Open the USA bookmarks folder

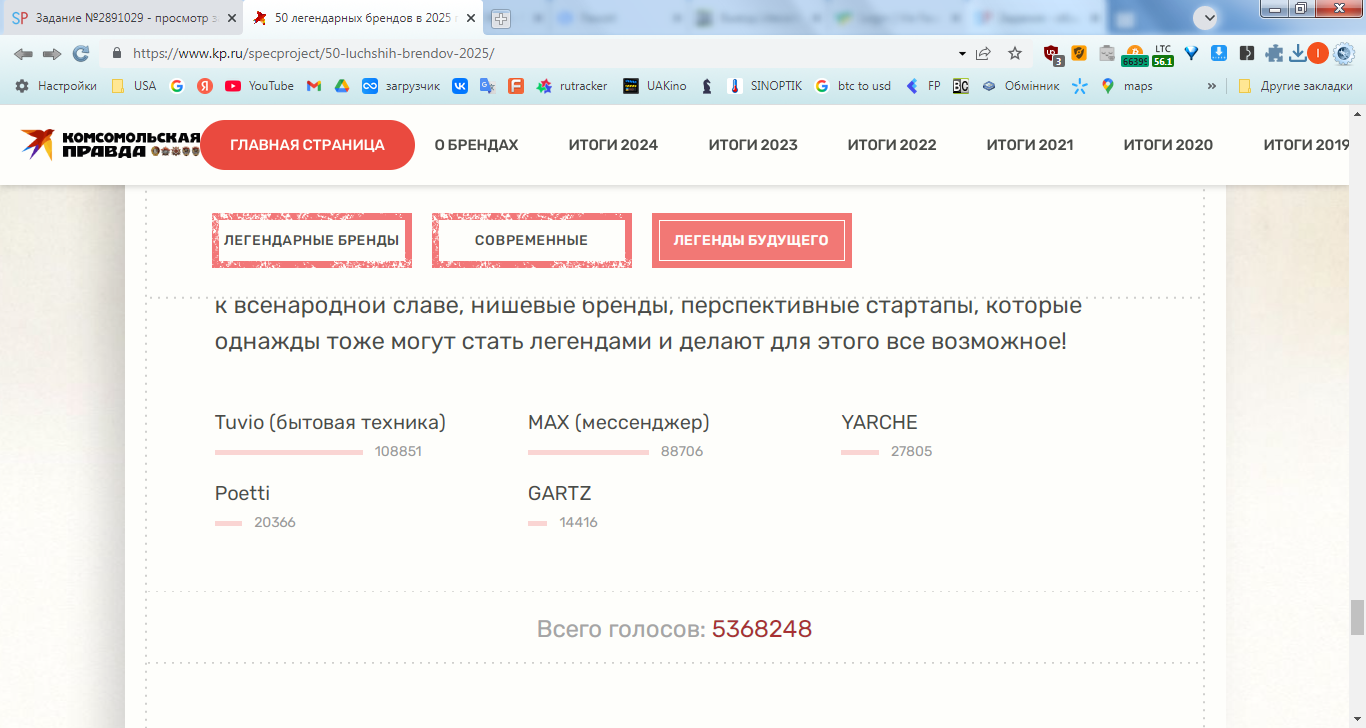click(x=133, y=86)
